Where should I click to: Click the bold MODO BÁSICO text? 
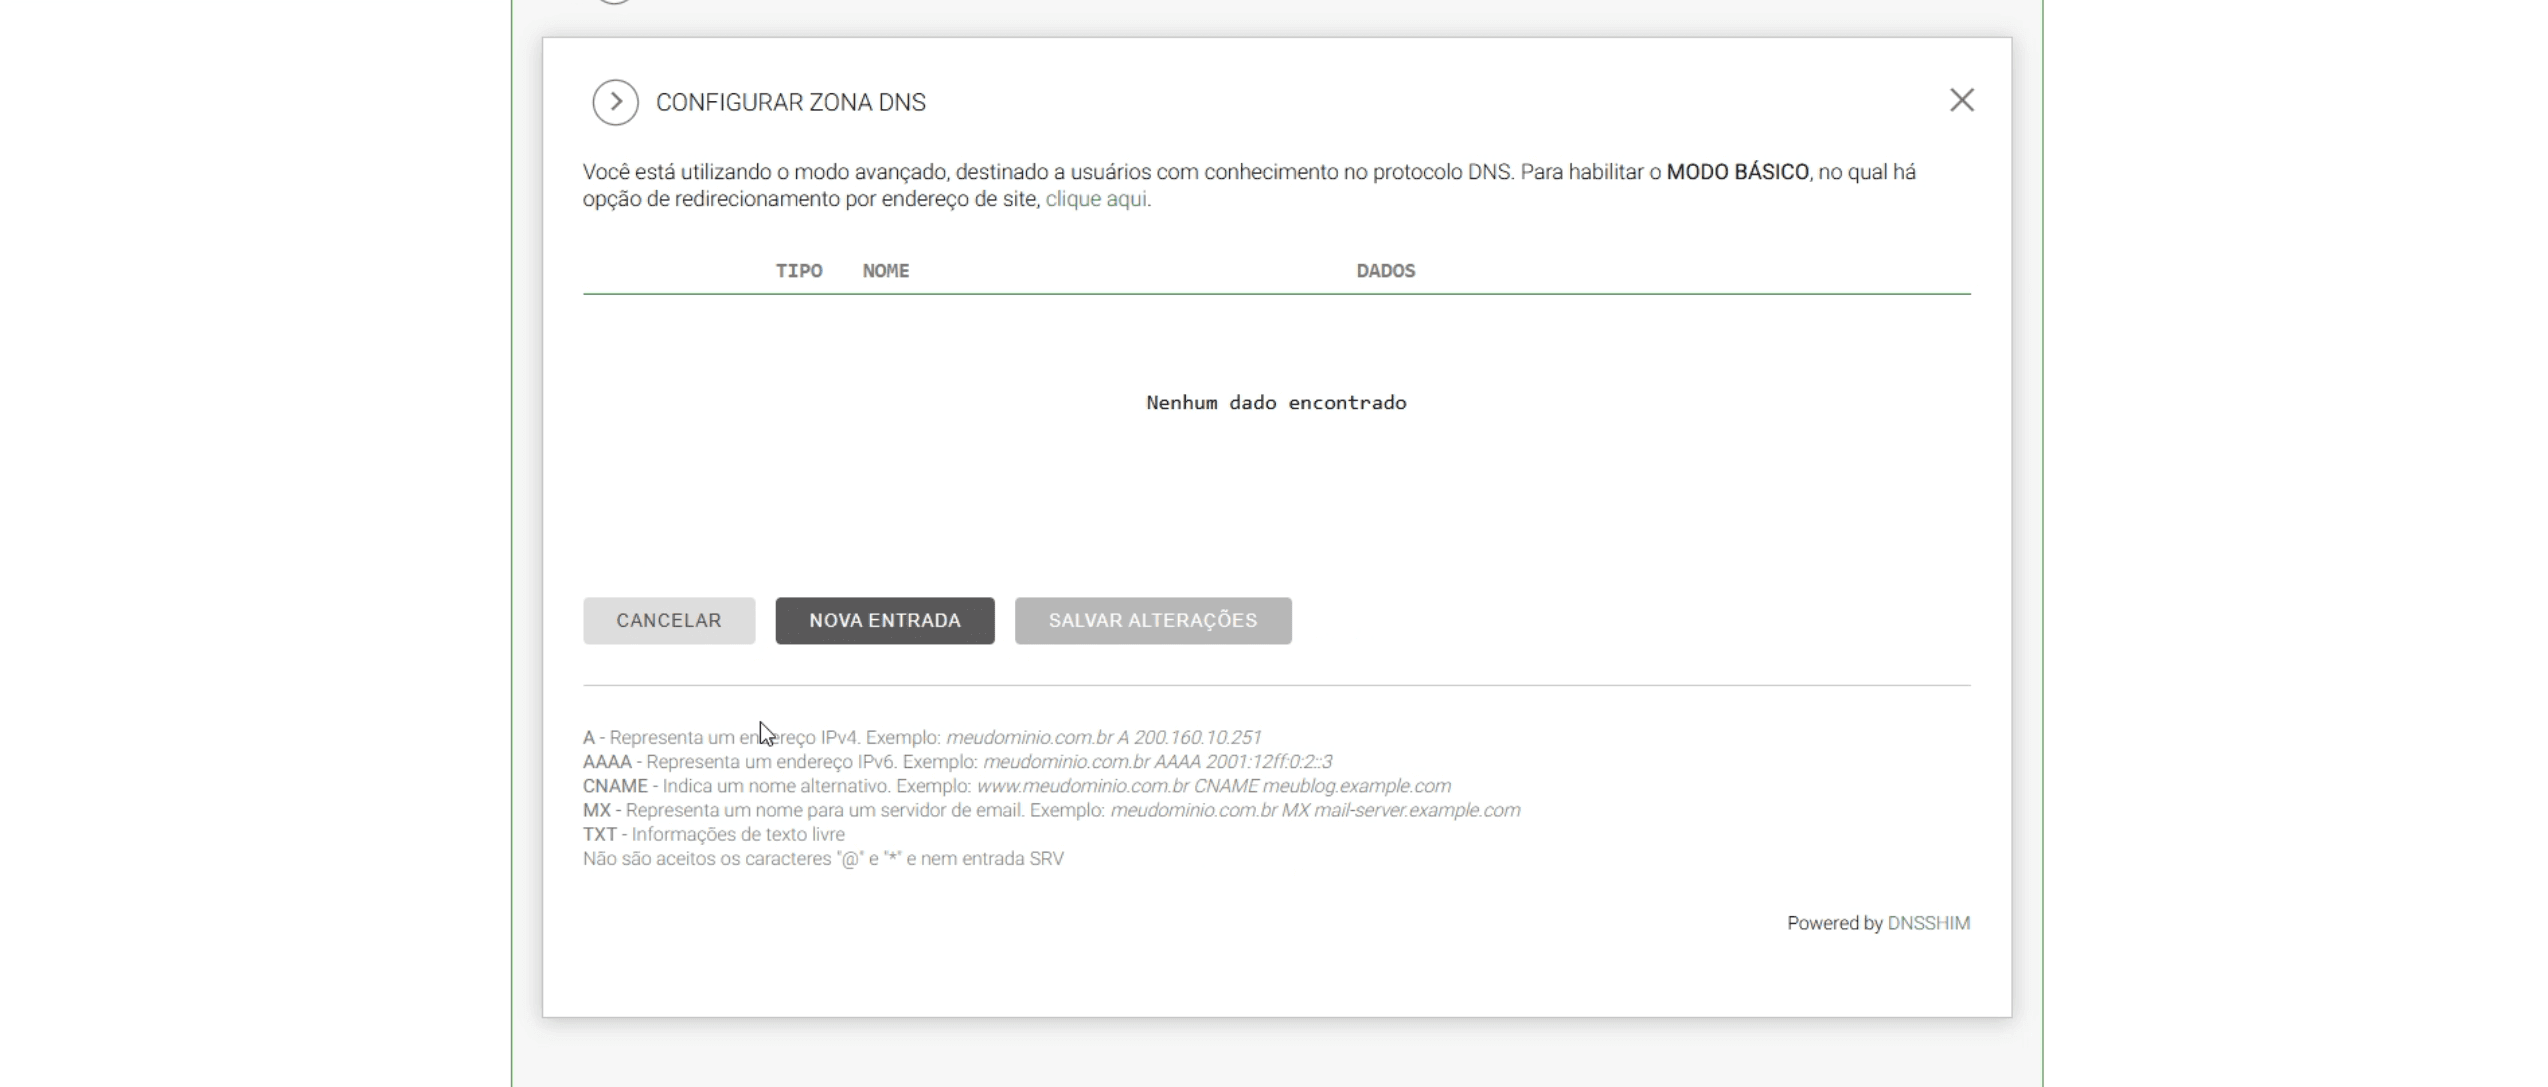[x=1737, y=172]
